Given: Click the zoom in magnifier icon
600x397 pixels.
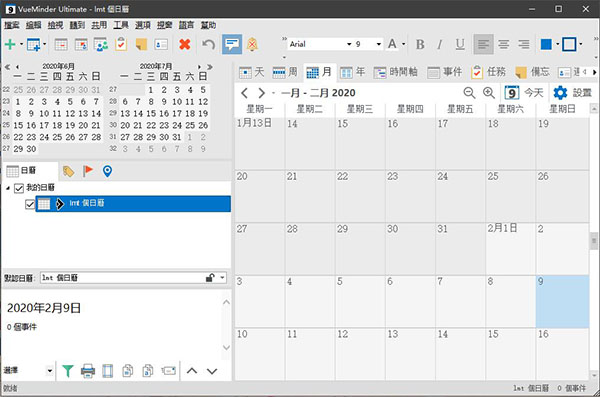Looking at the screenshot, I should click(489, 93).
